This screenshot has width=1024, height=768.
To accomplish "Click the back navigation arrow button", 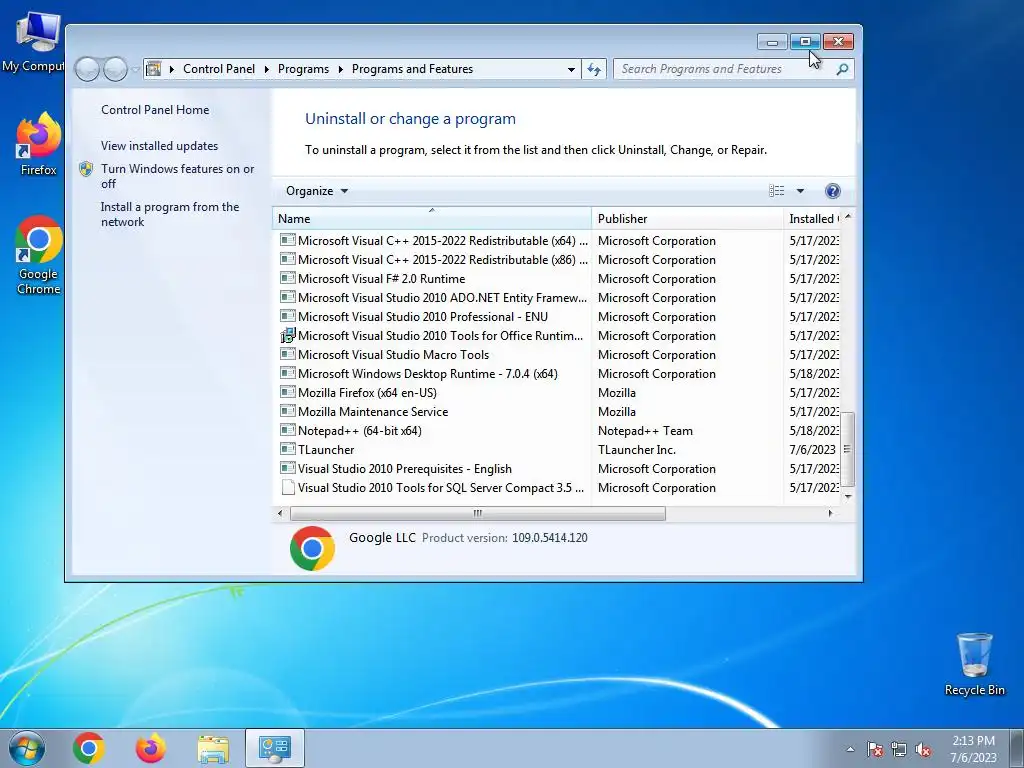I will click(87, 69).
